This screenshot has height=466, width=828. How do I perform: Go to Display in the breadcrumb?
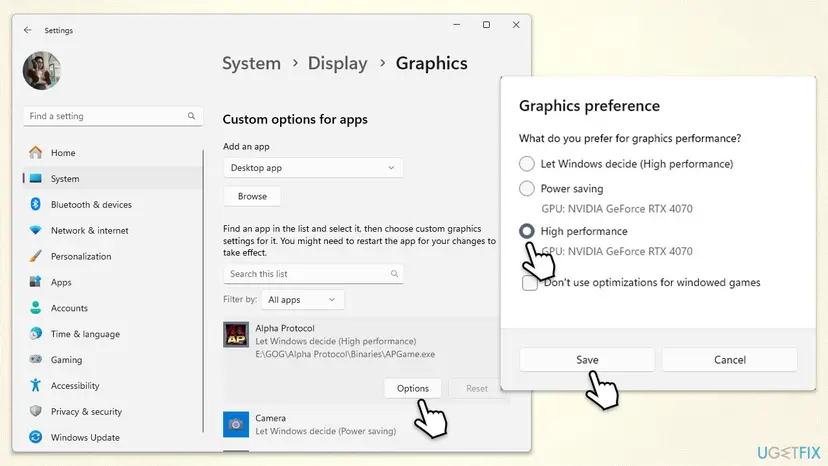(x=337, y=63)
